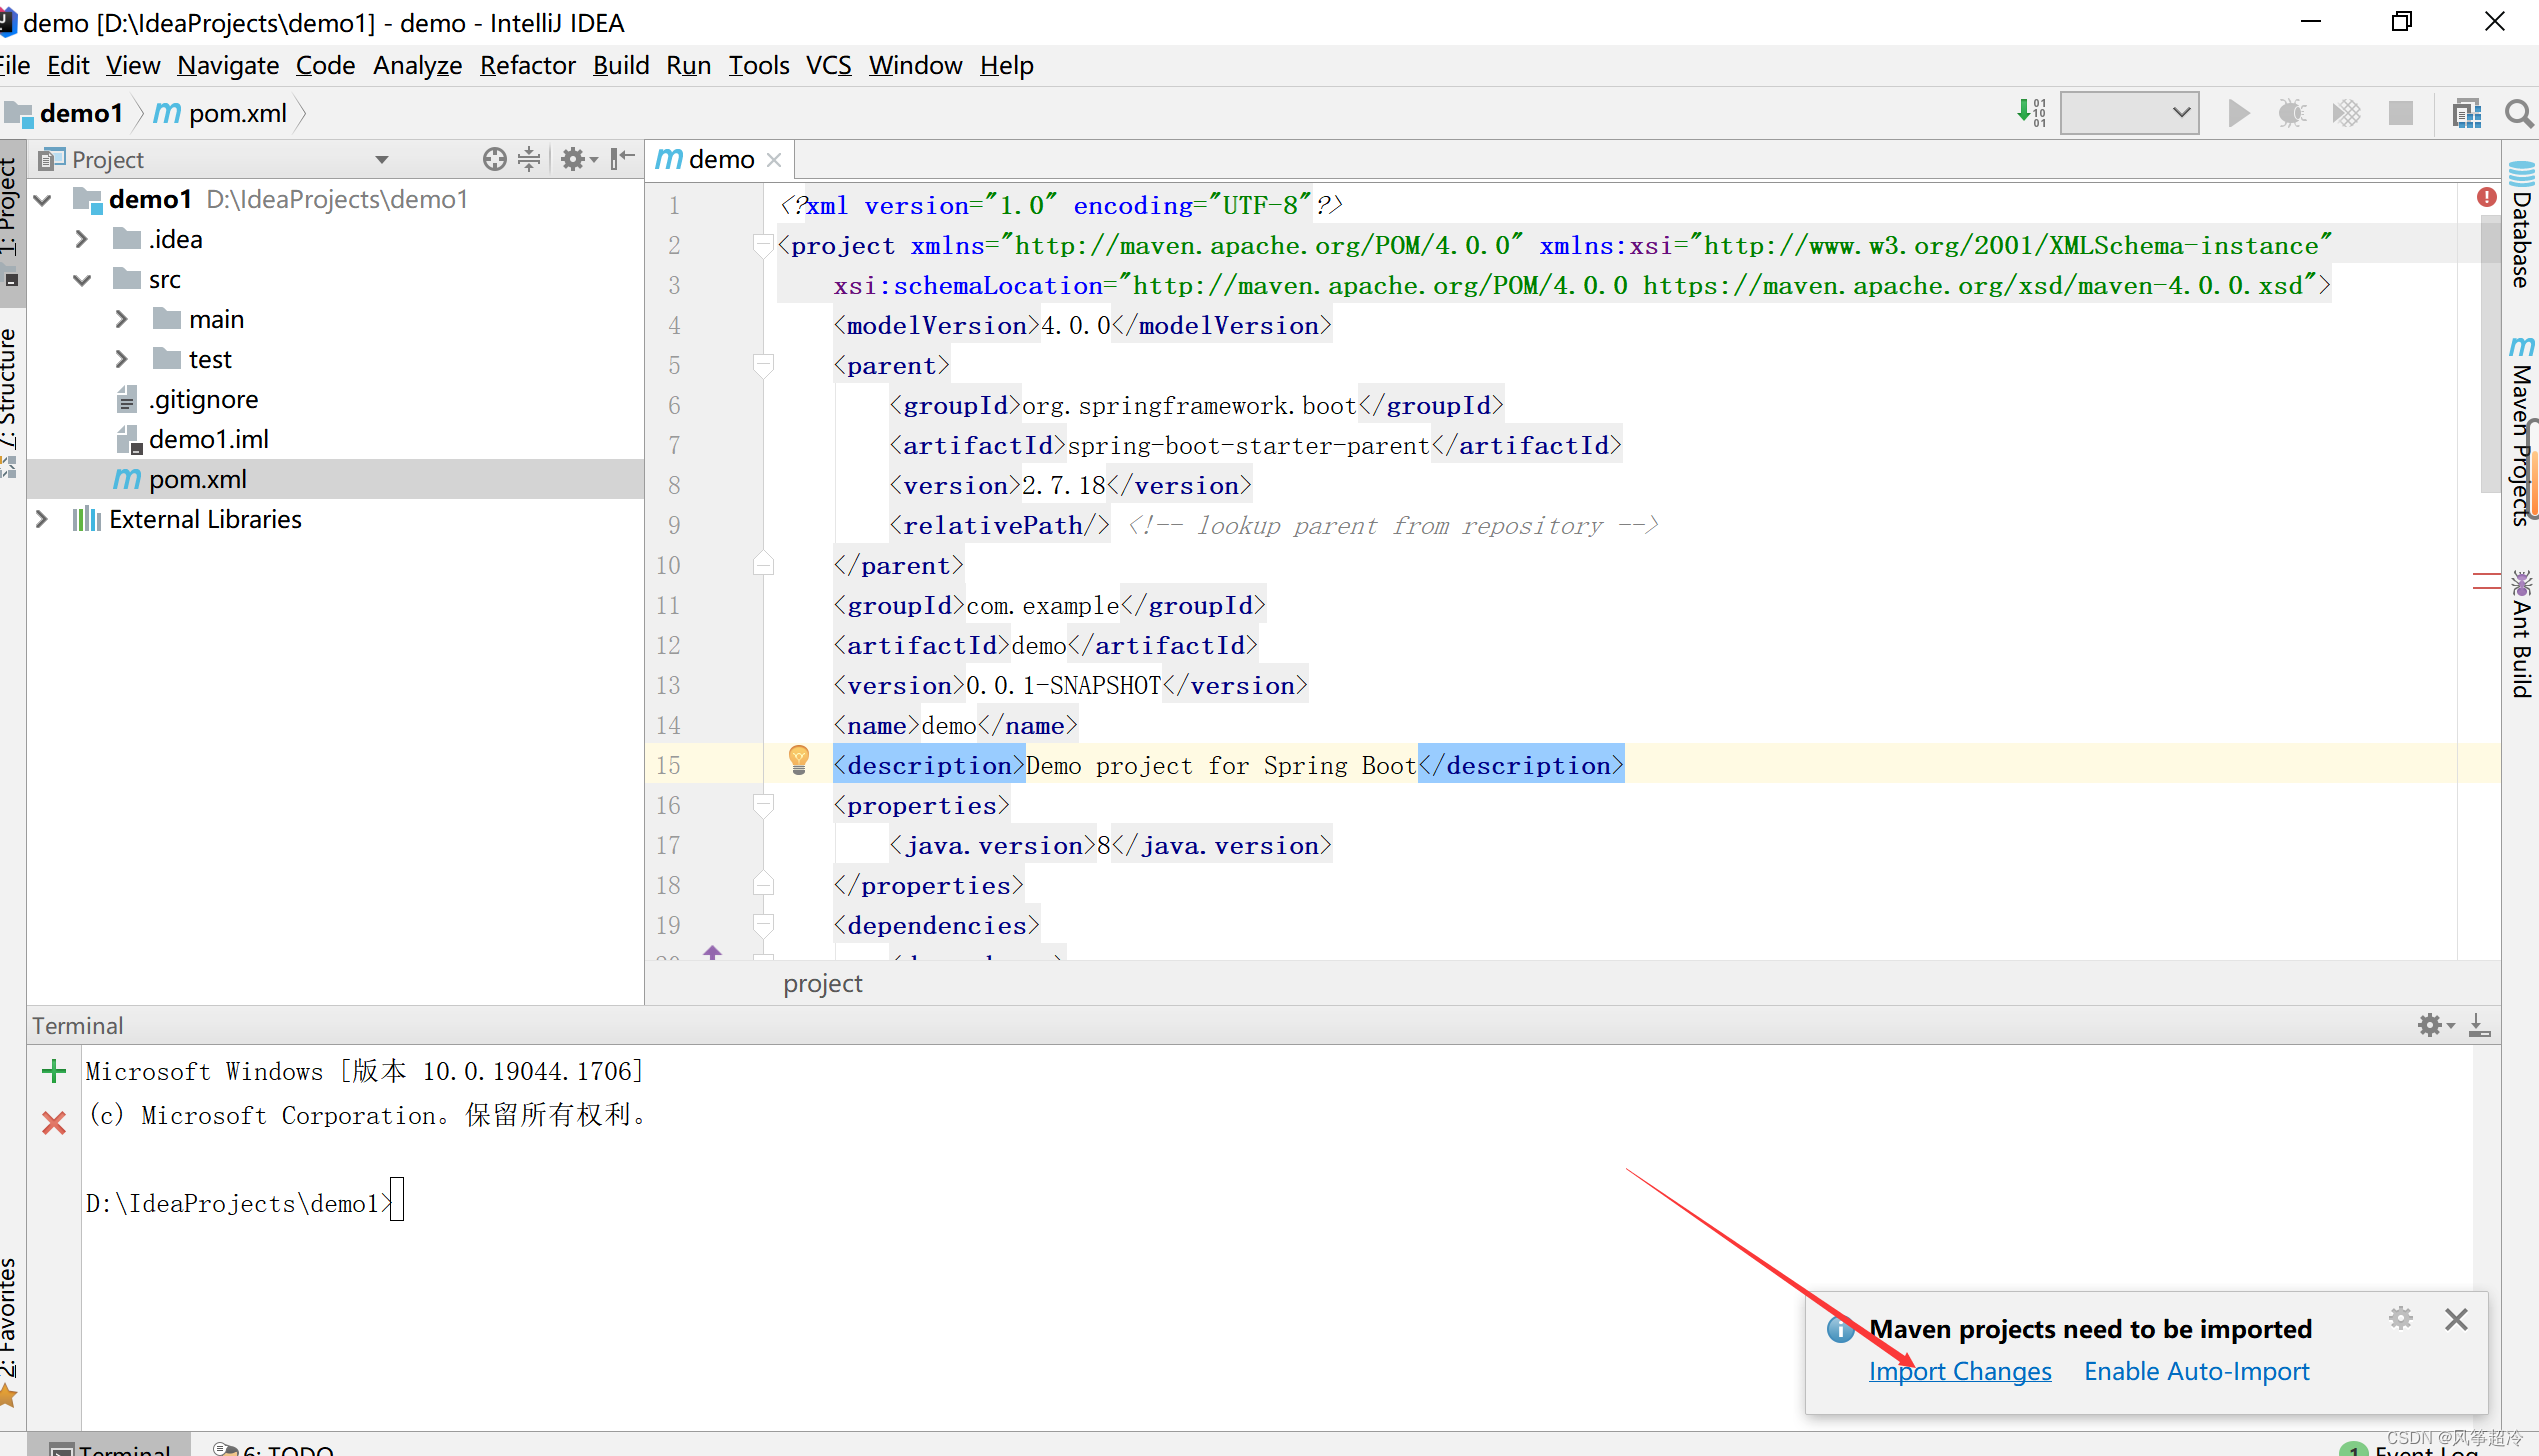This screenshot has width=2539, height=1456.
Task: Expand the main folder in tree
Action: coord(122,319)
